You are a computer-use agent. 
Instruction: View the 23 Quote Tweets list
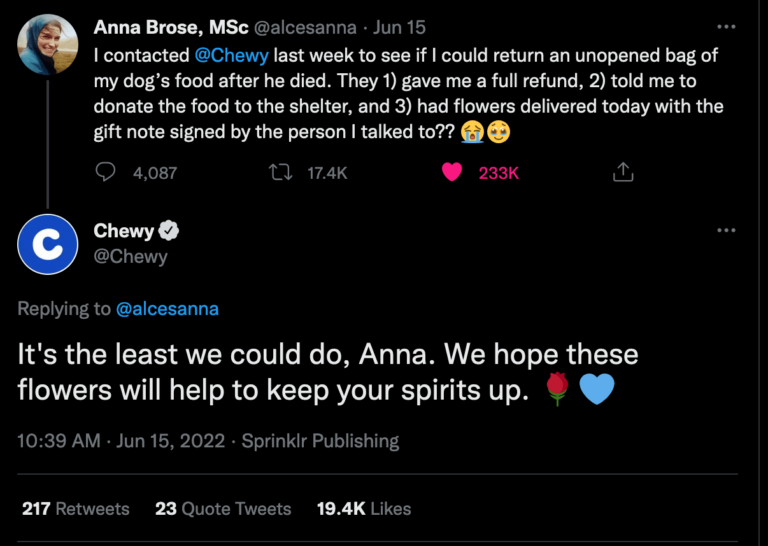223,508
